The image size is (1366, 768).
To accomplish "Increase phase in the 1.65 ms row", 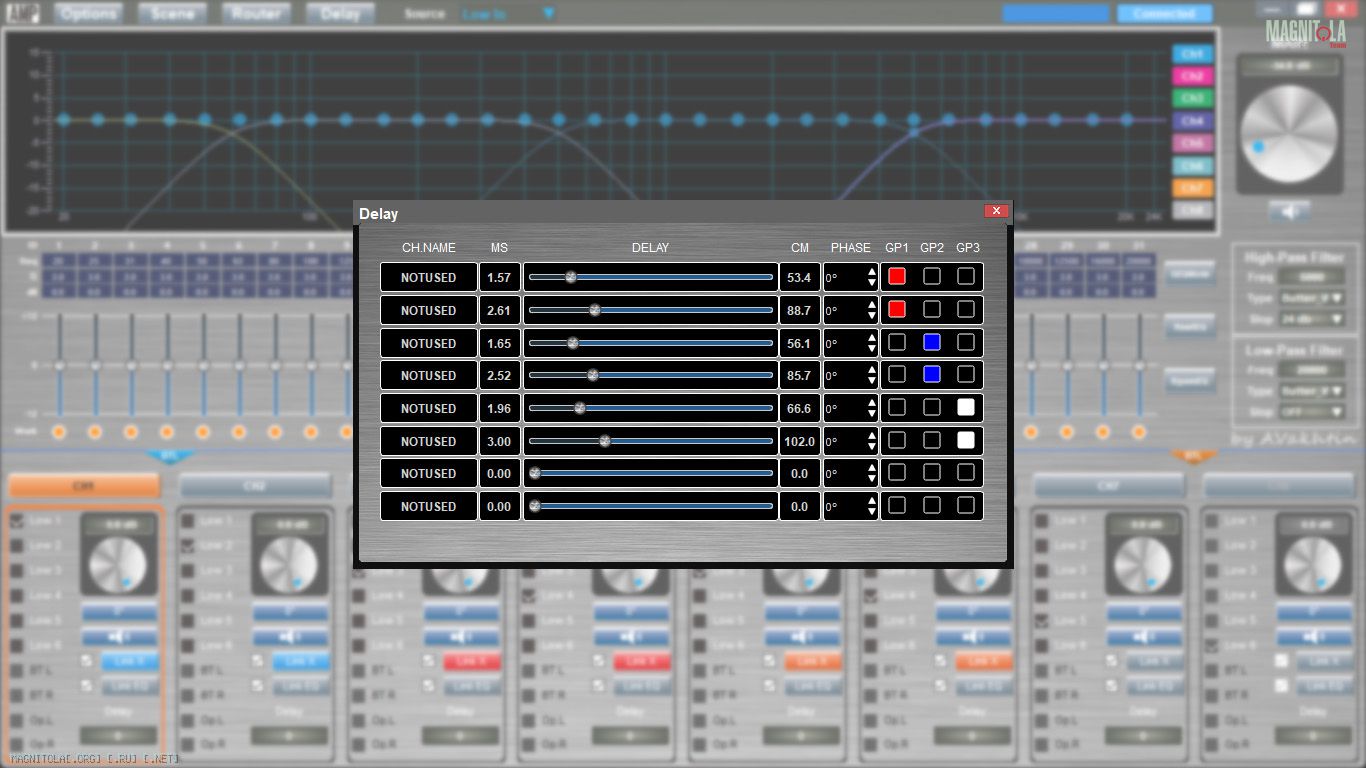I will pos(871,337).
